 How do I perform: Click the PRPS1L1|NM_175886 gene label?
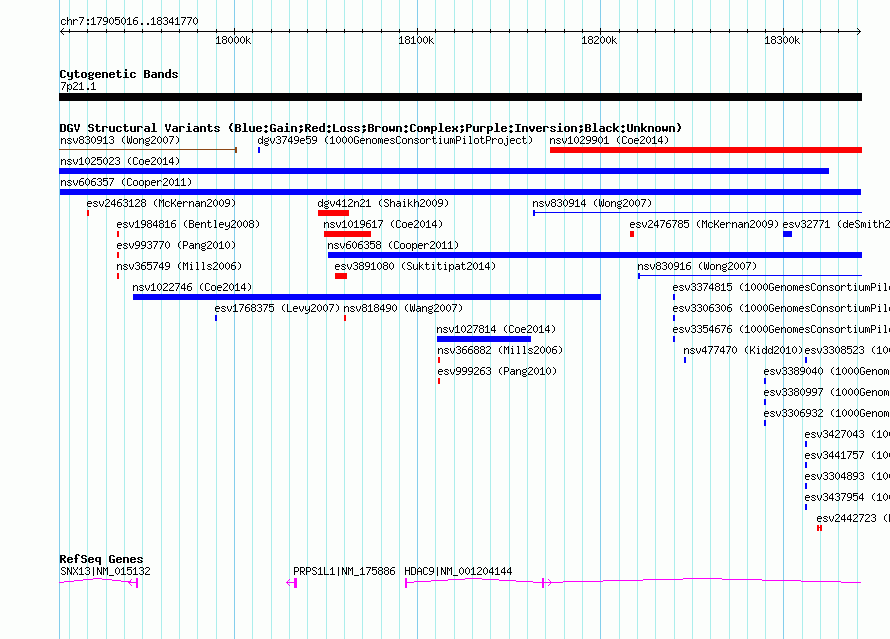344,571
